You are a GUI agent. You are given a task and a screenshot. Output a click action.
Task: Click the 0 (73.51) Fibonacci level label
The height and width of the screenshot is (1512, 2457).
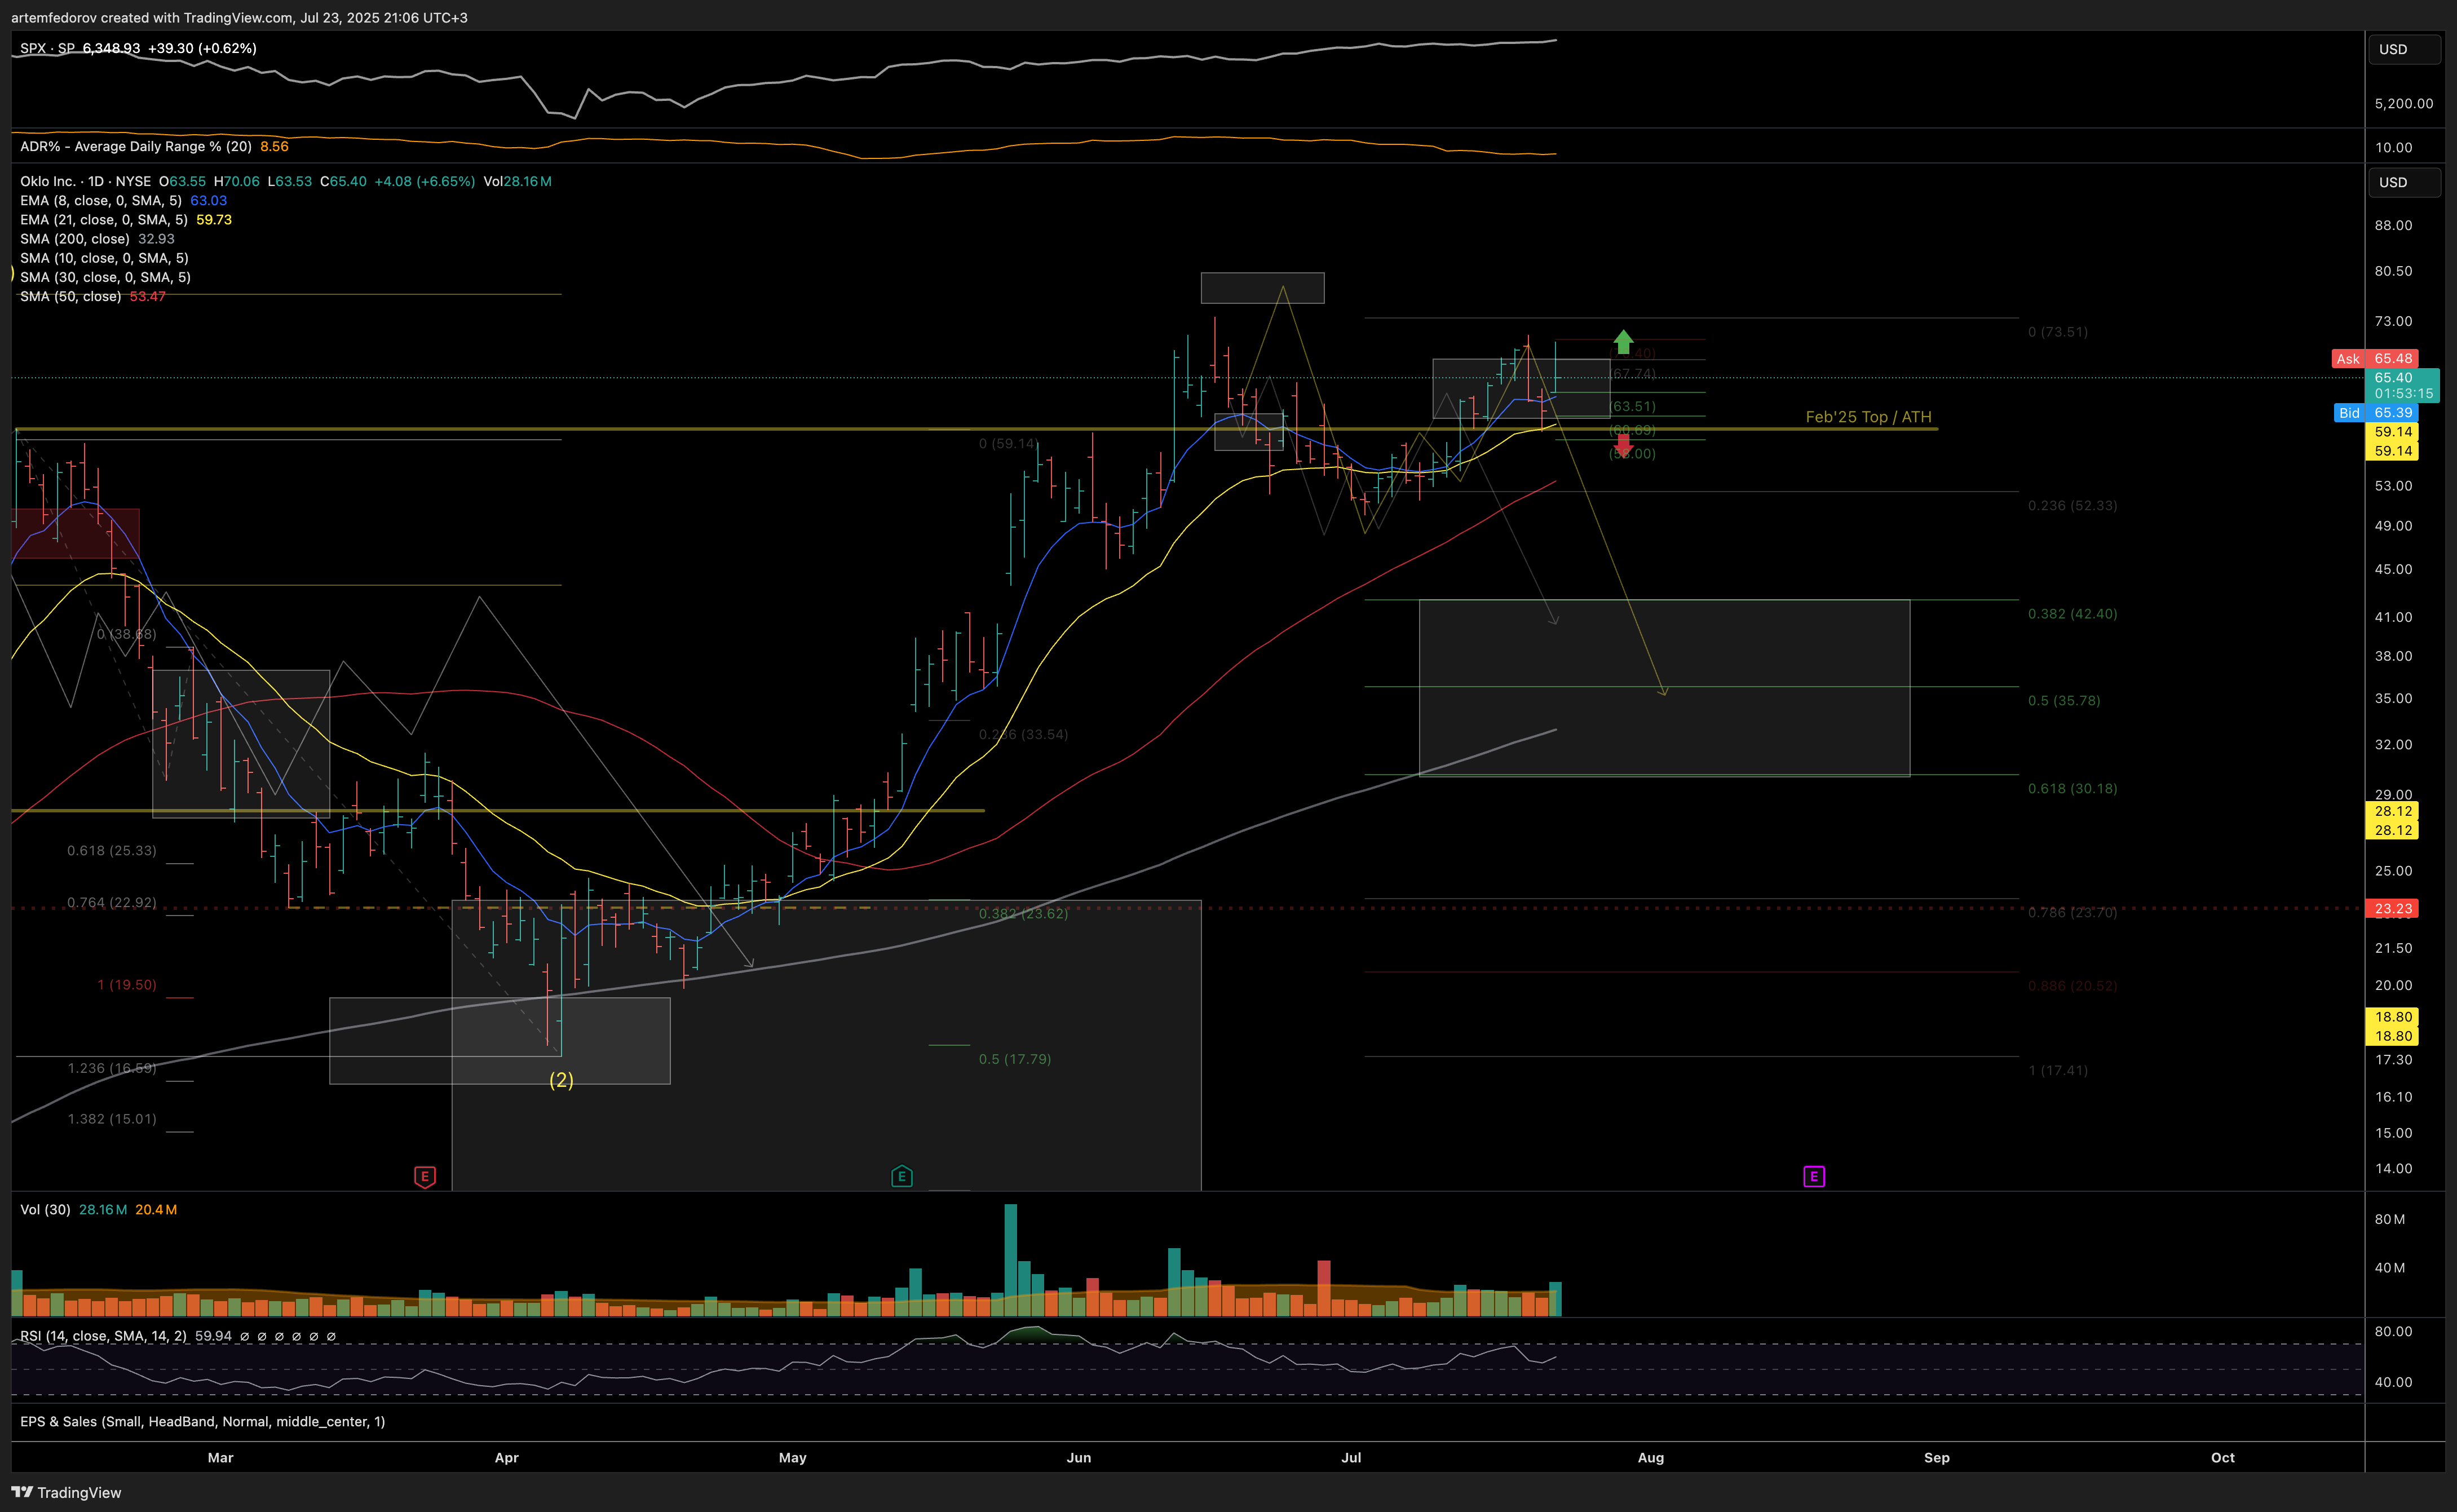[x=2057, y=332]
